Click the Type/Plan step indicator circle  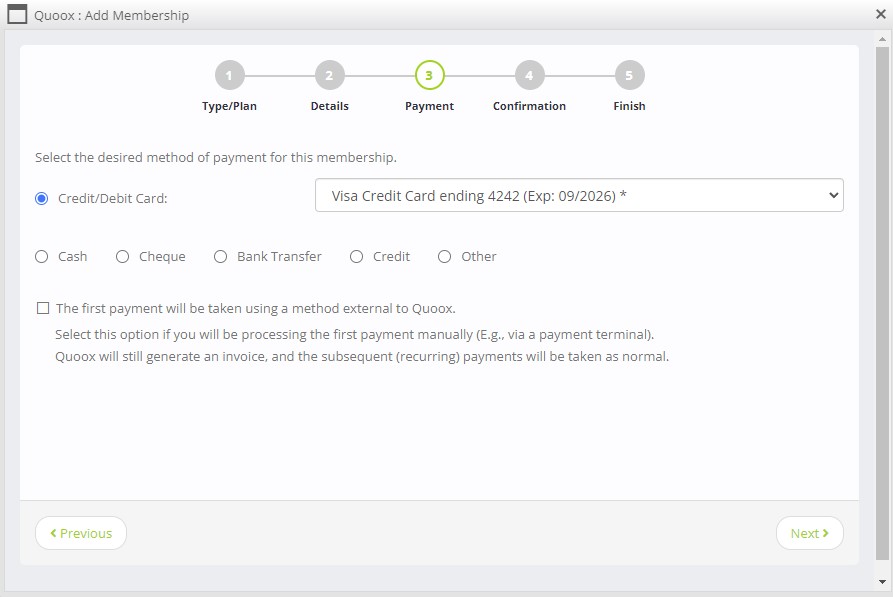pyautogui.click(x=229, y=75)
